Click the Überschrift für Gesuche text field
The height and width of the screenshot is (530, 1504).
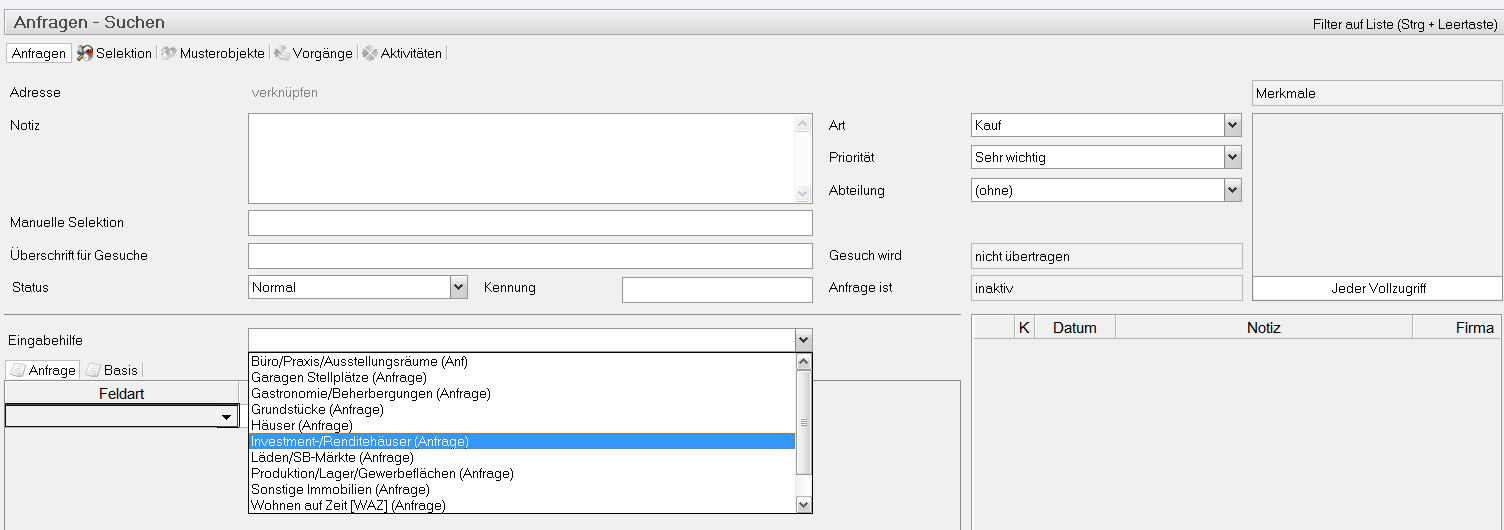point(530,256)
